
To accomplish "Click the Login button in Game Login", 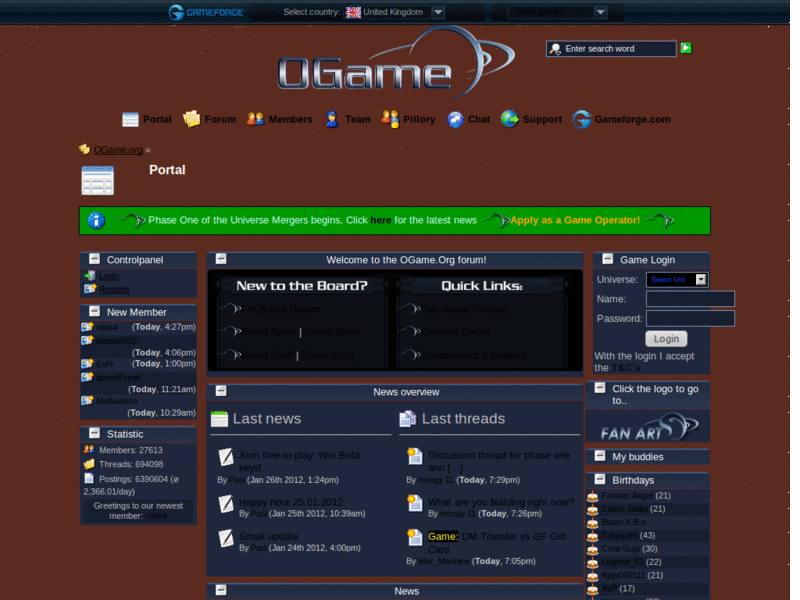I will coord(666,339).
